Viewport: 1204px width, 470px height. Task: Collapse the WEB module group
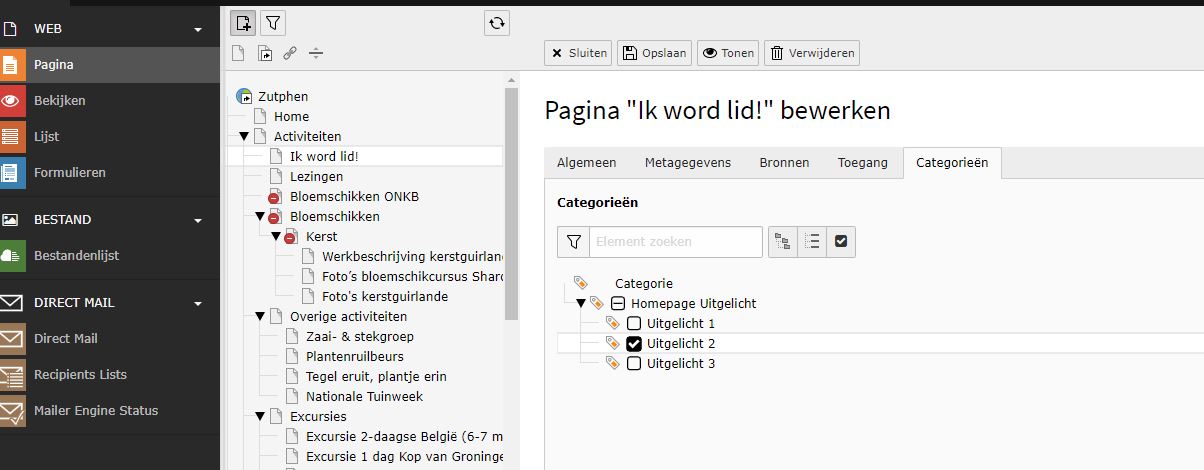pyautogui.click(x=198, y=29)
